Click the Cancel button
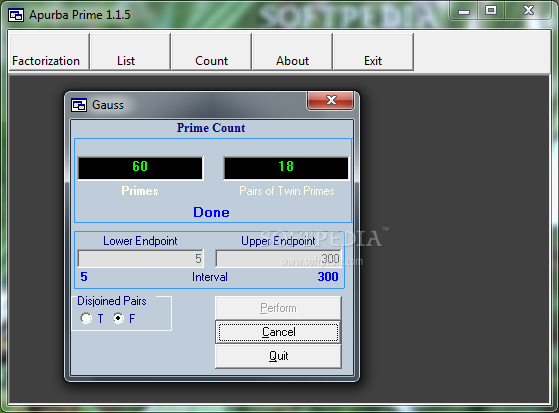 [x=278, y=332]
